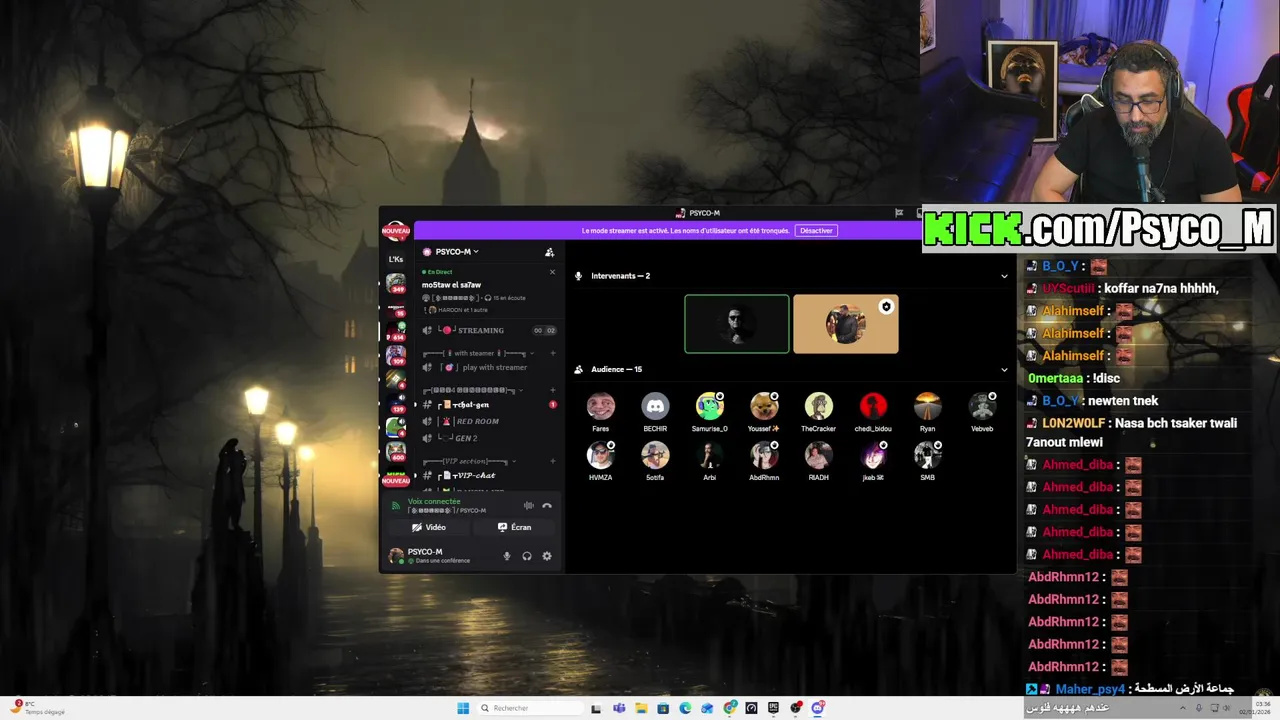Collapse the Audience section
The width and height of the screenshot is (1280, 720).
(x=1004, y=369)
